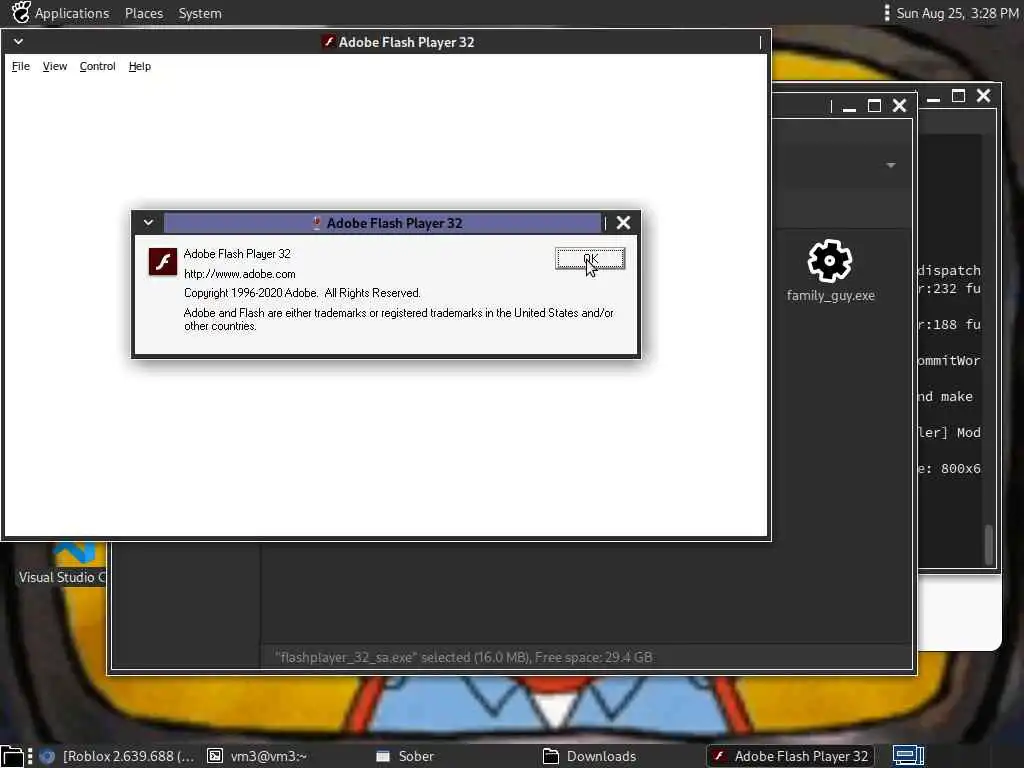Click the panel handle dots beside the clock
Viewport: 1024px width, 768px height.
(886, 13)
